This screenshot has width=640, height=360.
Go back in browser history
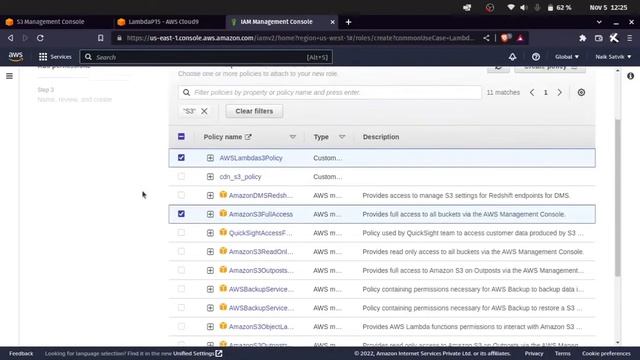coord(11,38)
